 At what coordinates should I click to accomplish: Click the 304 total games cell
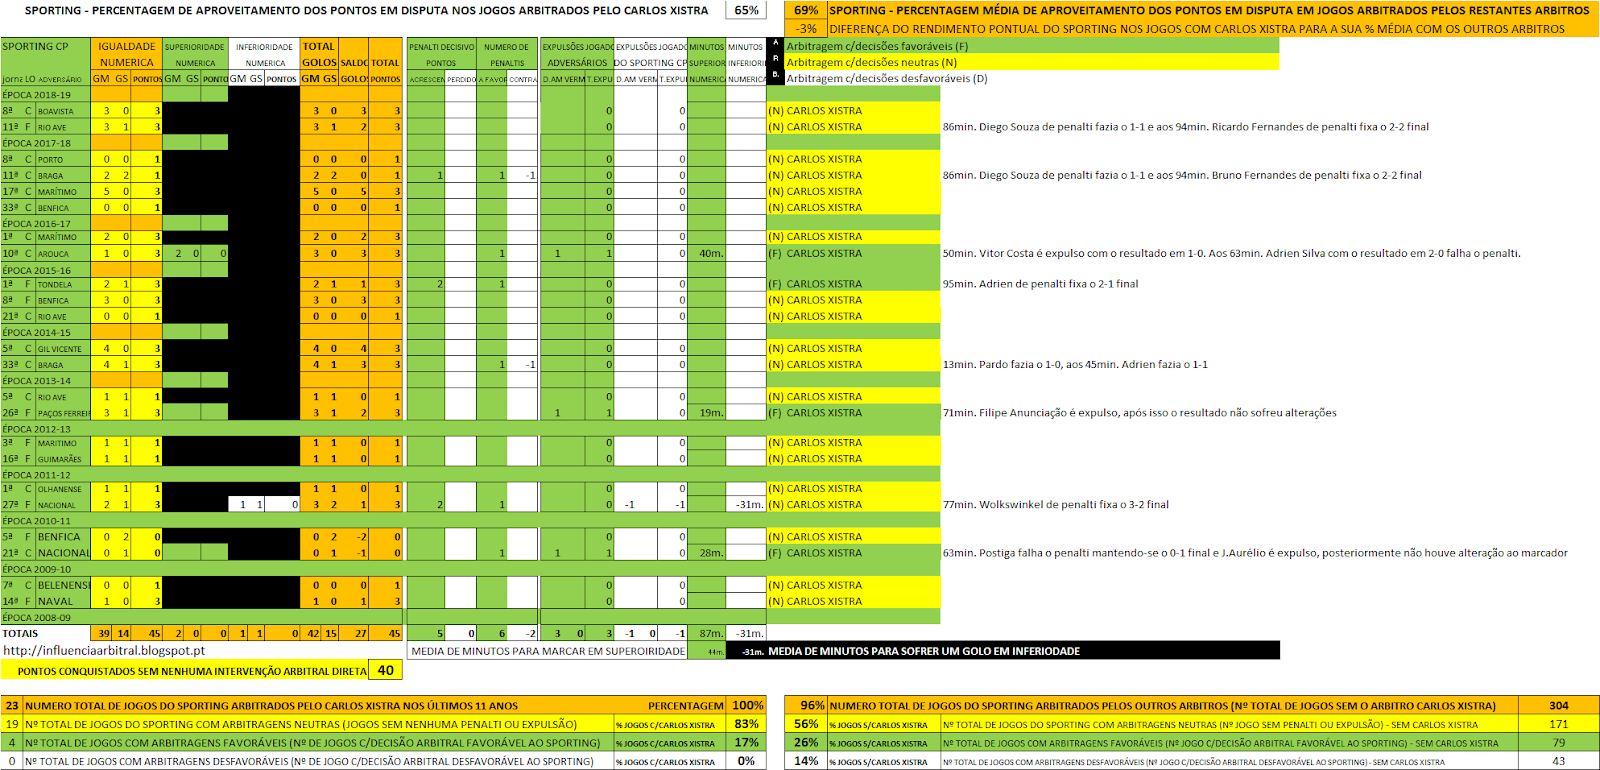[x=1558, y=705]
